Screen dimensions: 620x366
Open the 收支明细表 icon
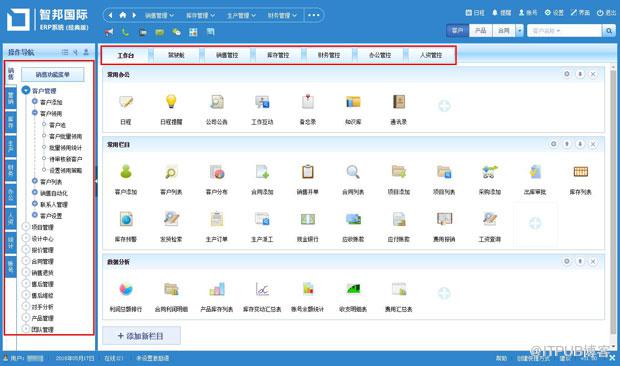coord(353,289)
